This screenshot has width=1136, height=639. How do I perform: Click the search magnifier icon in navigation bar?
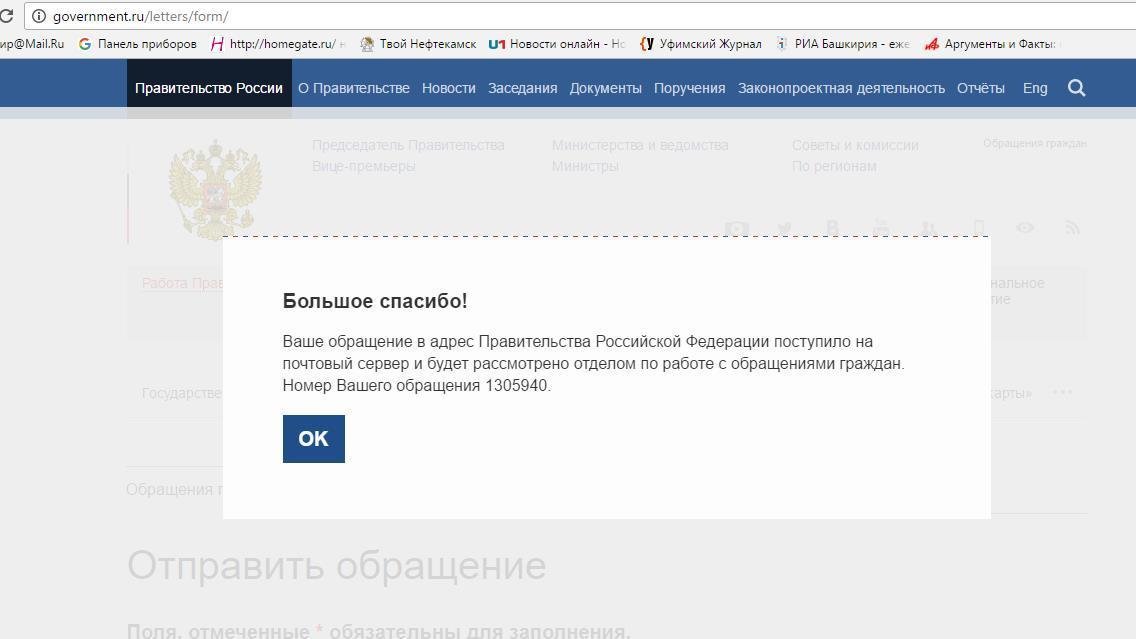[1076, 88]
